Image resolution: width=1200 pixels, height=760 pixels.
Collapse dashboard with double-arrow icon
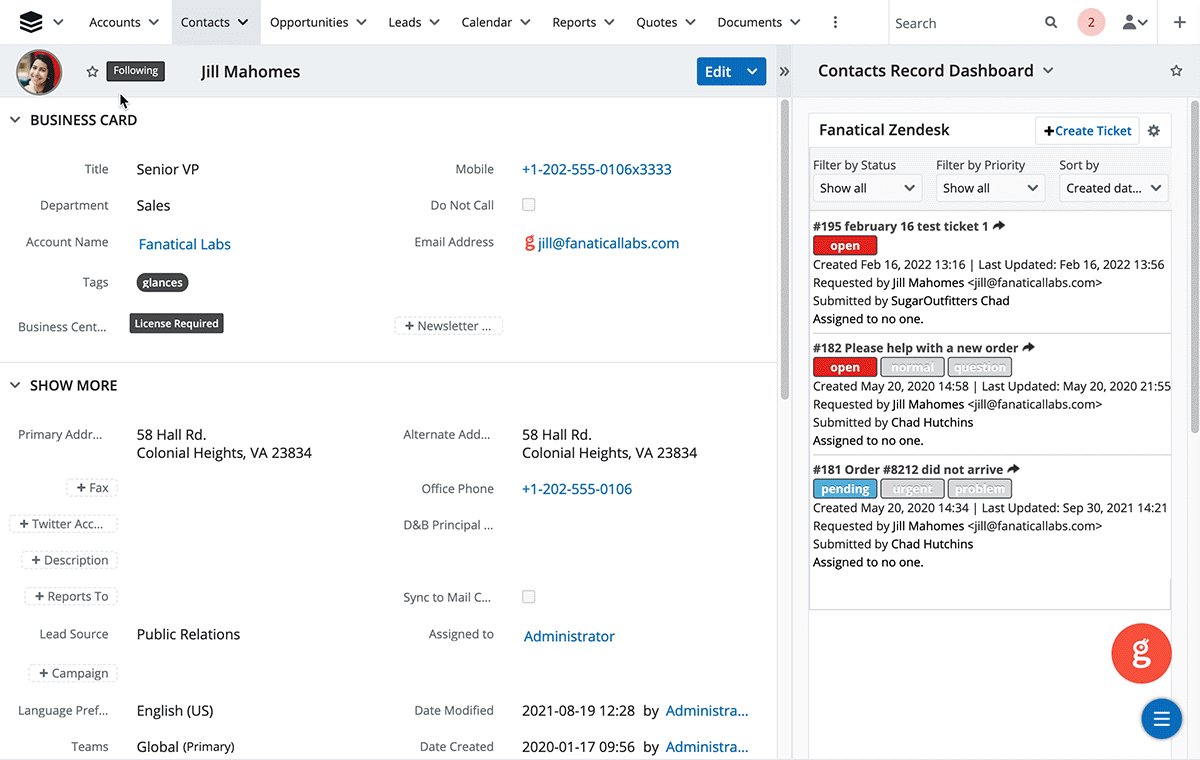[x=785, y=71]
